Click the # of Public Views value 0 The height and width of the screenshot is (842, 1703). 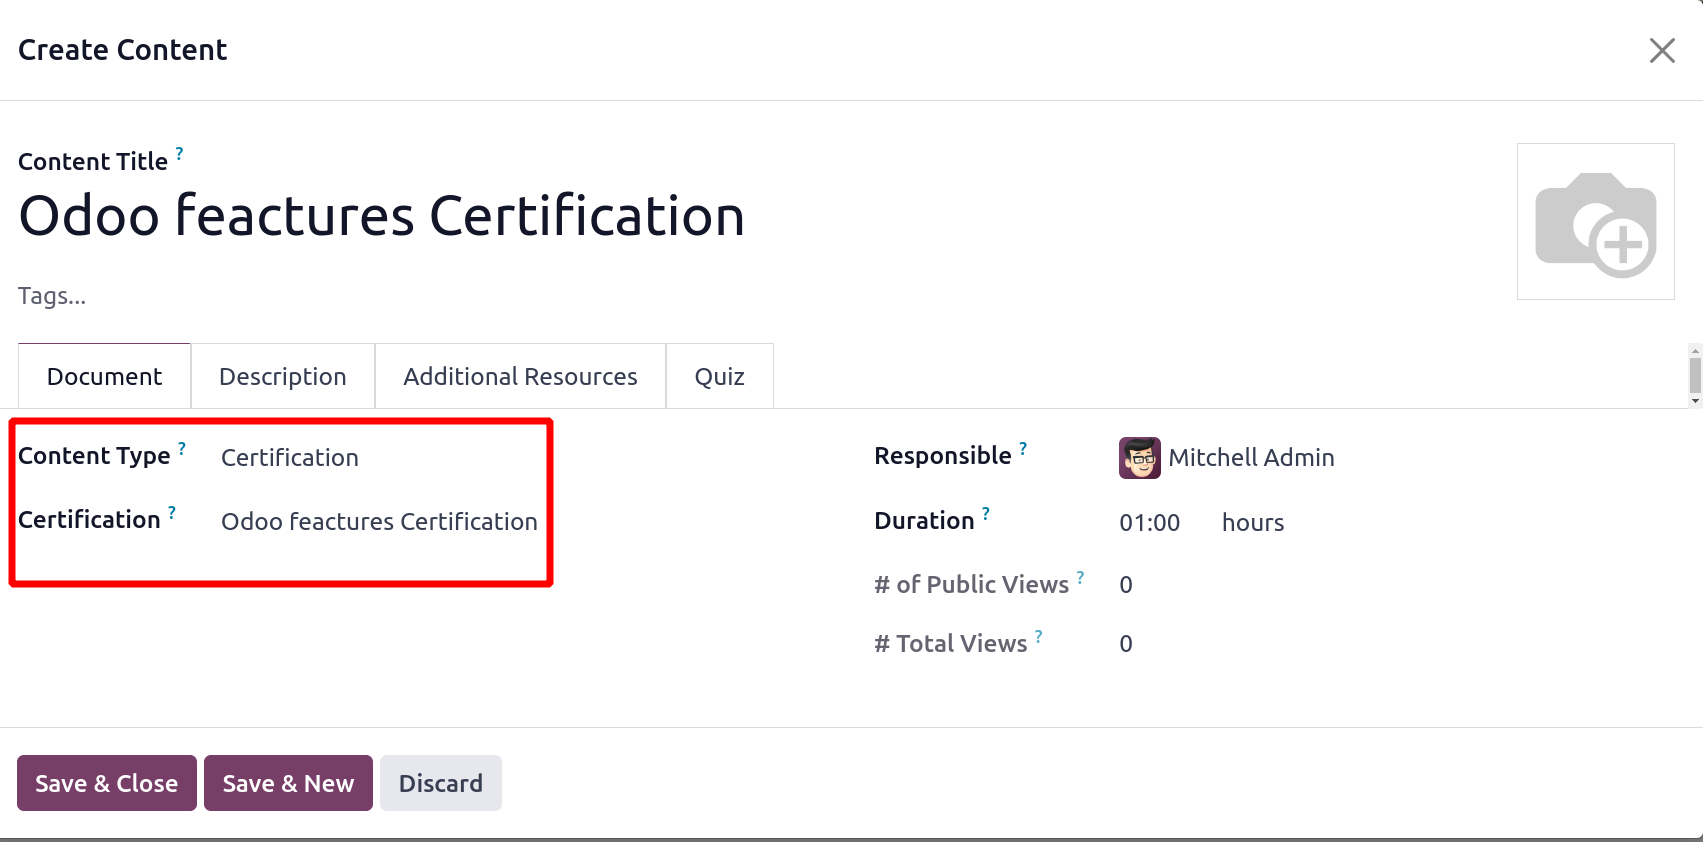pyautogui.click(x=1126, y=585)
